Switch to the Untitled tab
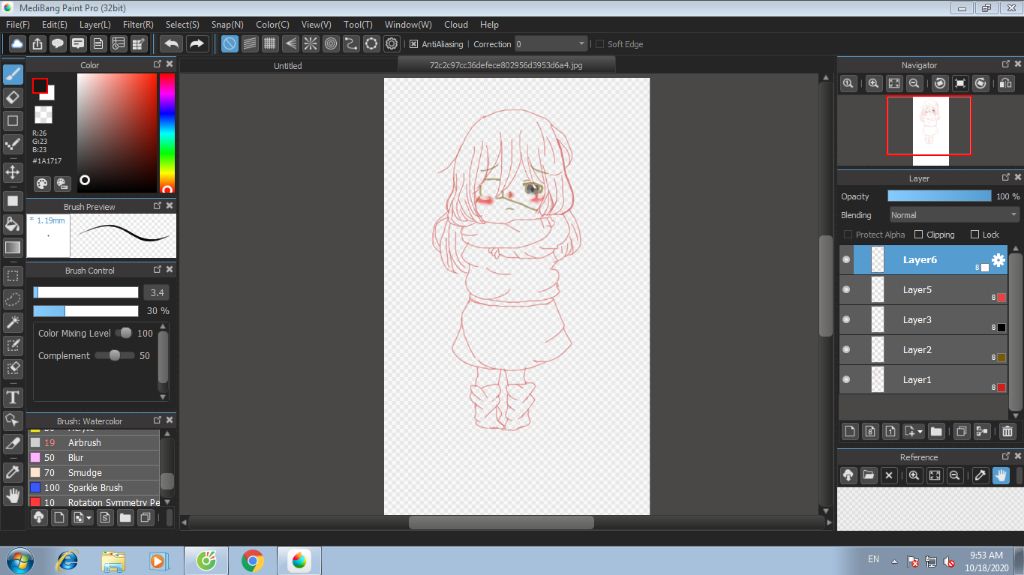Image resolution: width=1024 pixels, height=575 pixels. [287, 65]
